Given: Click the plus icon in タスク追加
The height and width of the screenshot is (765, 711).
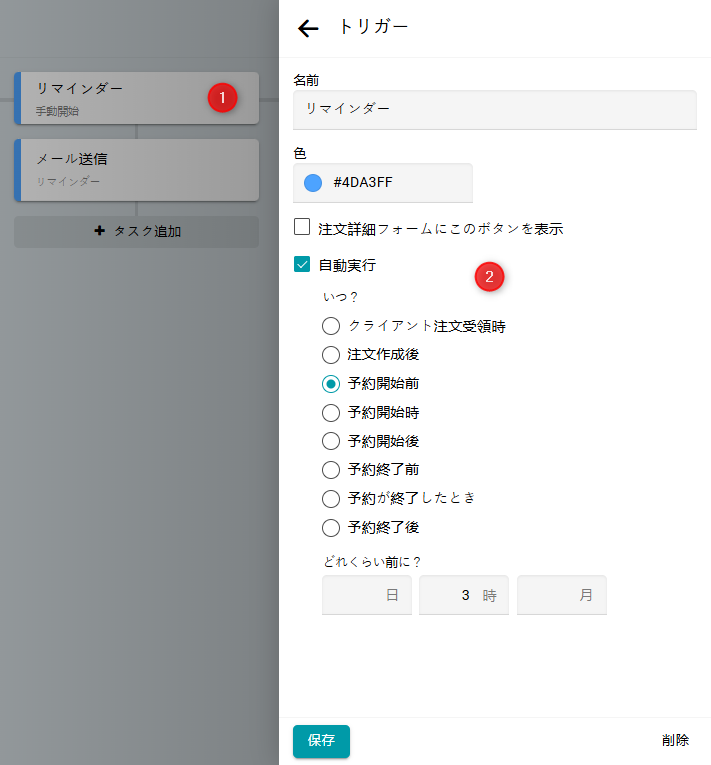Looking at the screenshot, I should (100, 231).
